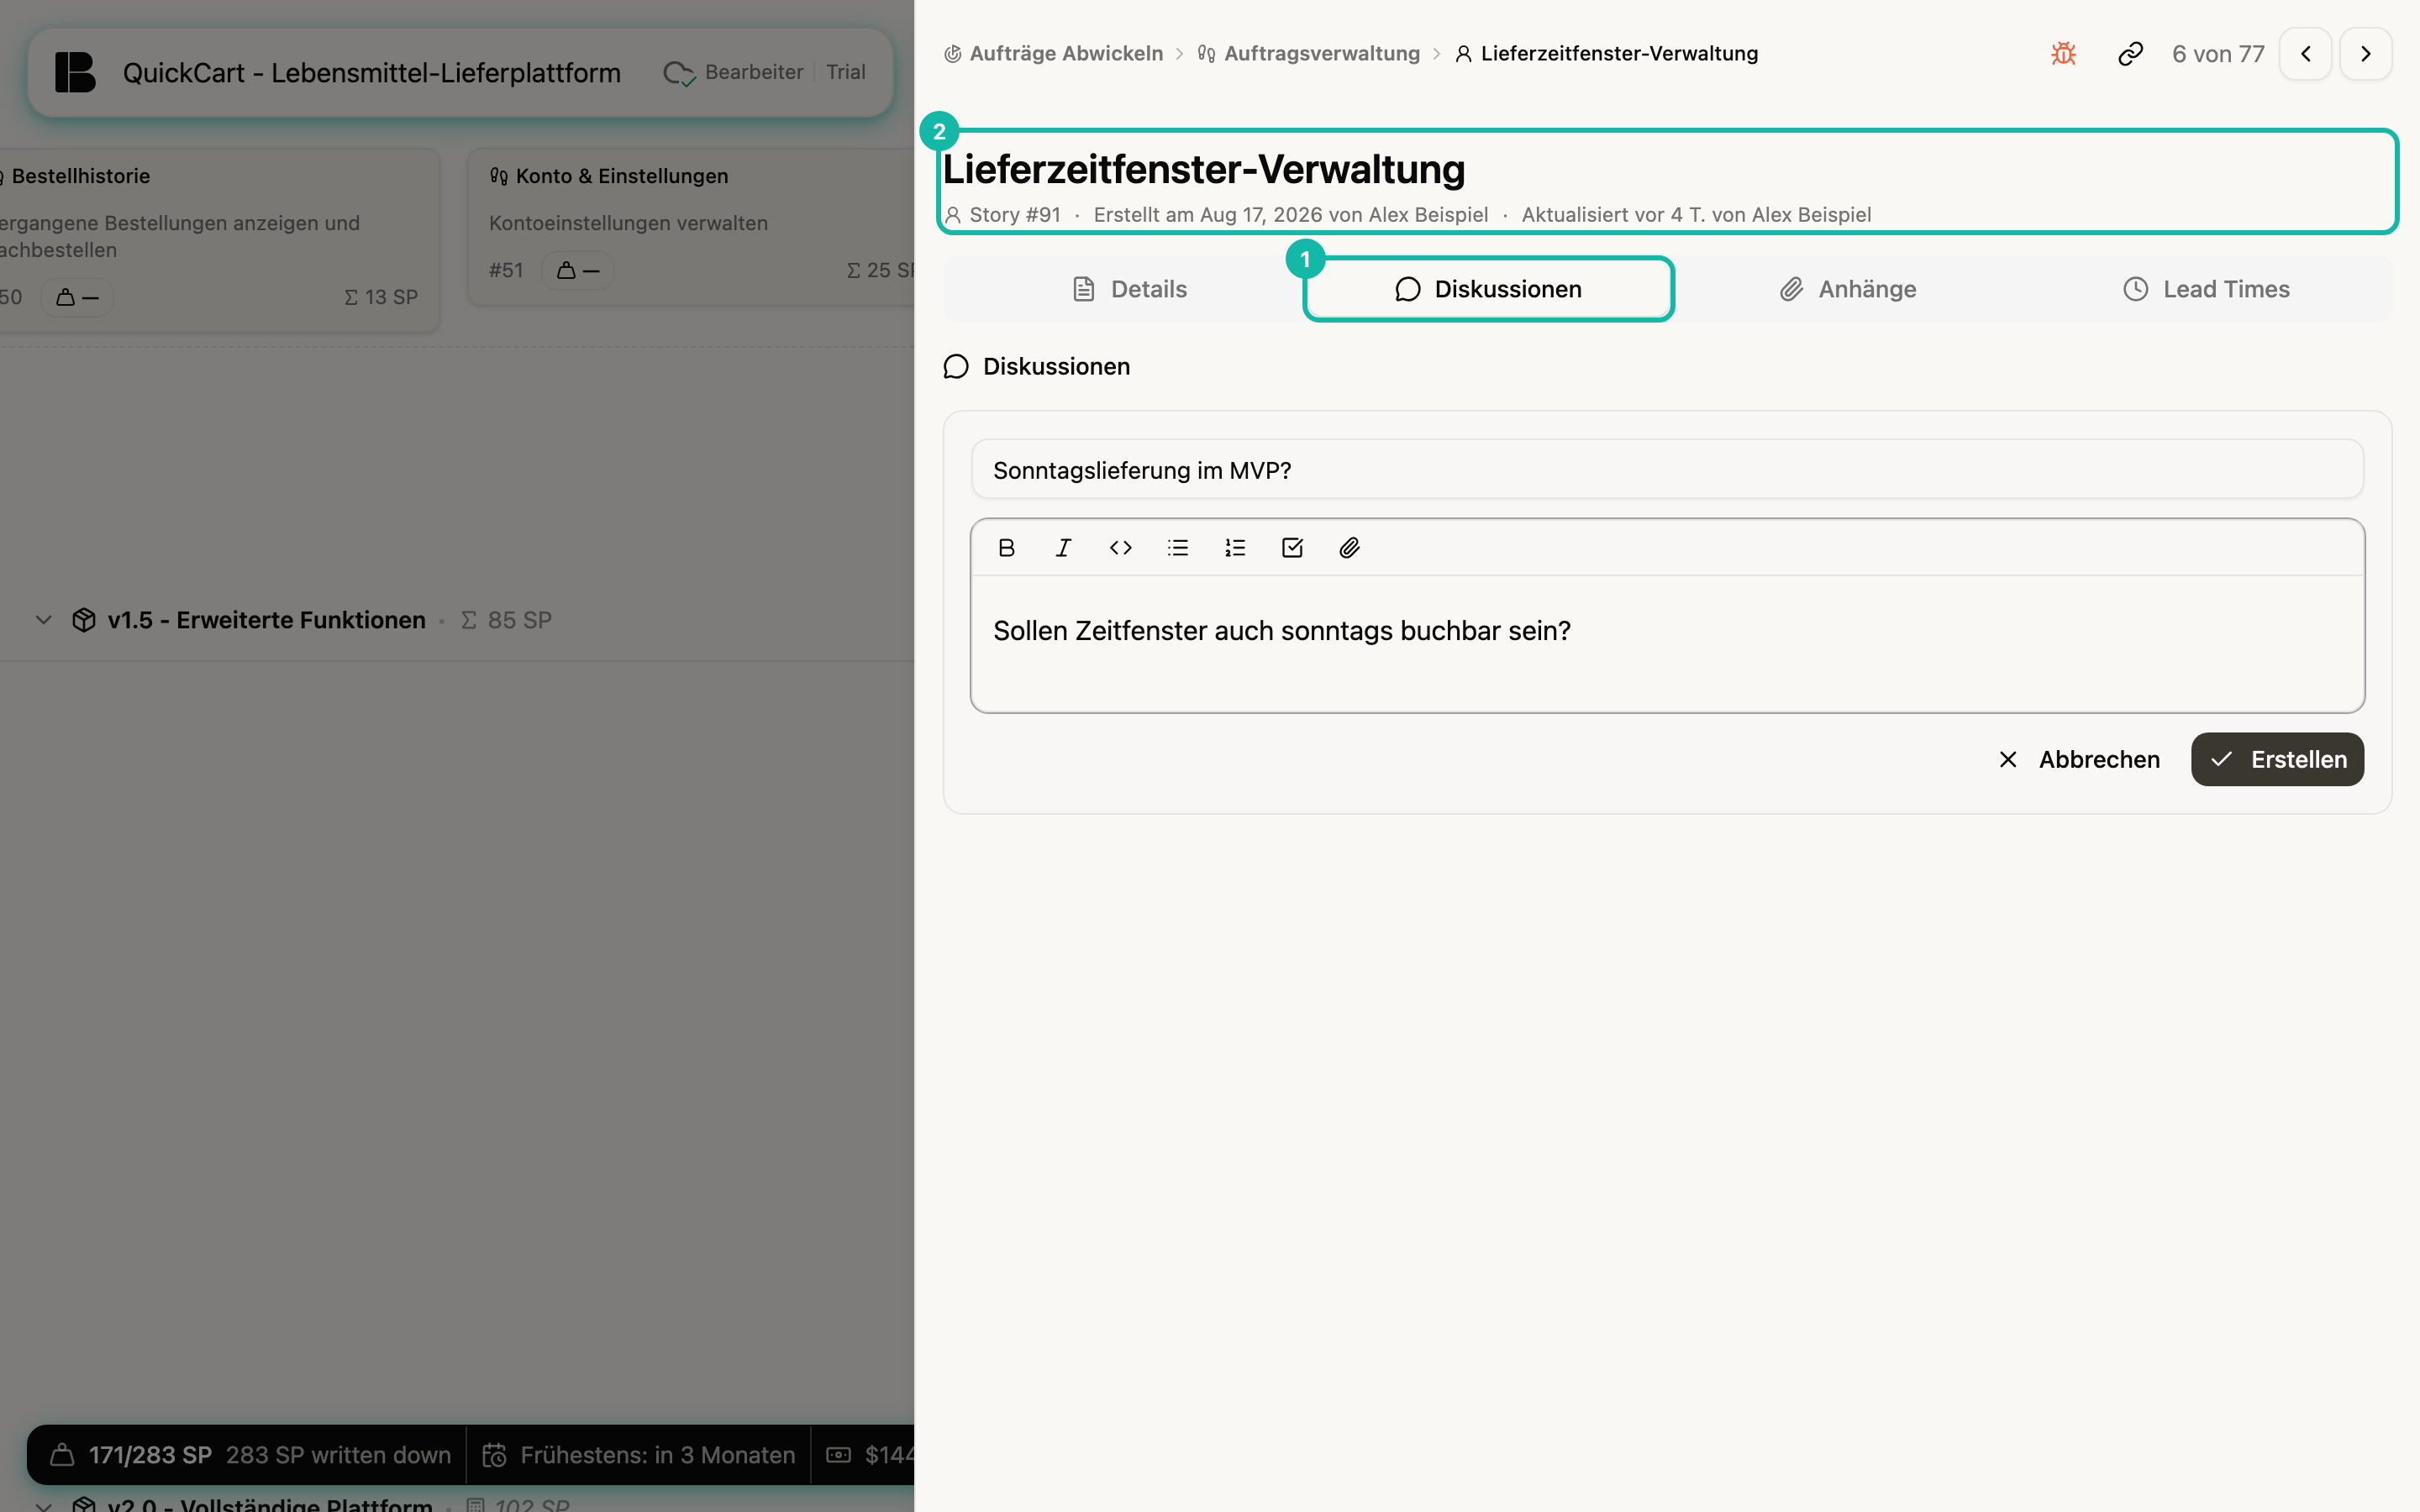Toggle bold formatting in editor
2420x1512 pixels.
pyautogui.click(x=1006, y=547)
